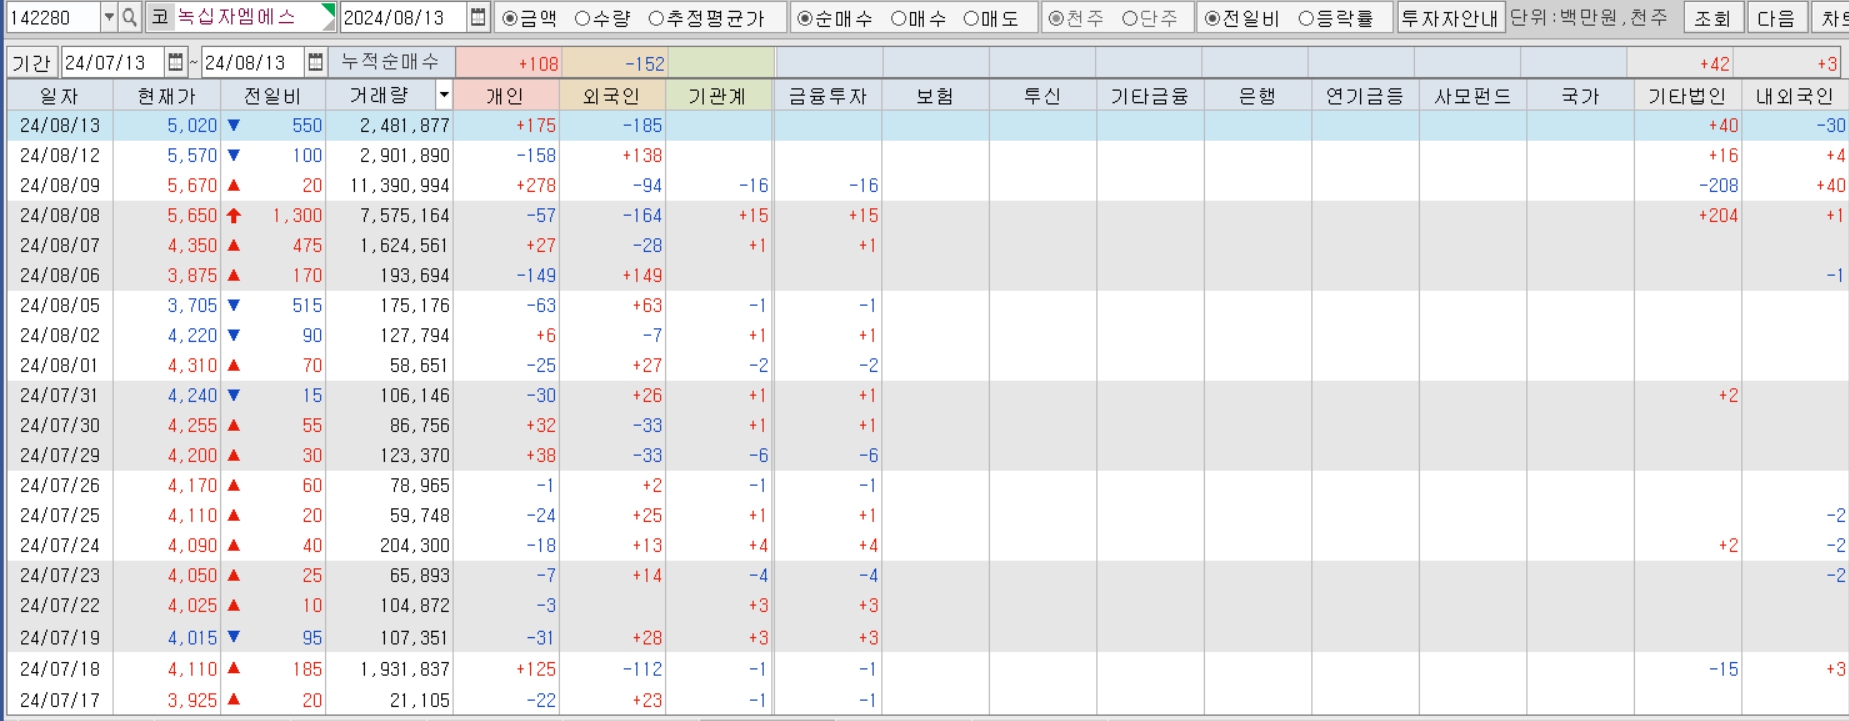Viewport: 1849px width, 721px height.
Task: Click the stock search magnifier icon
Action: [x=129, y=17]
